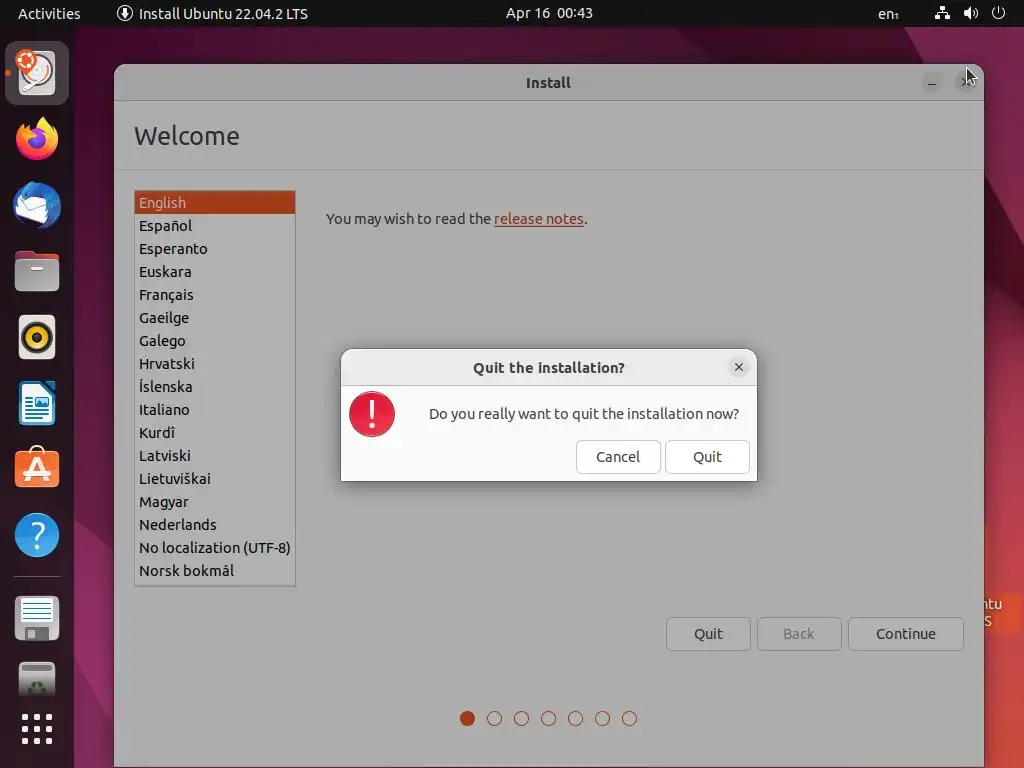Confirm Quit in the dialog
Screen dimensions: 1024x768
tap(707, 457)
